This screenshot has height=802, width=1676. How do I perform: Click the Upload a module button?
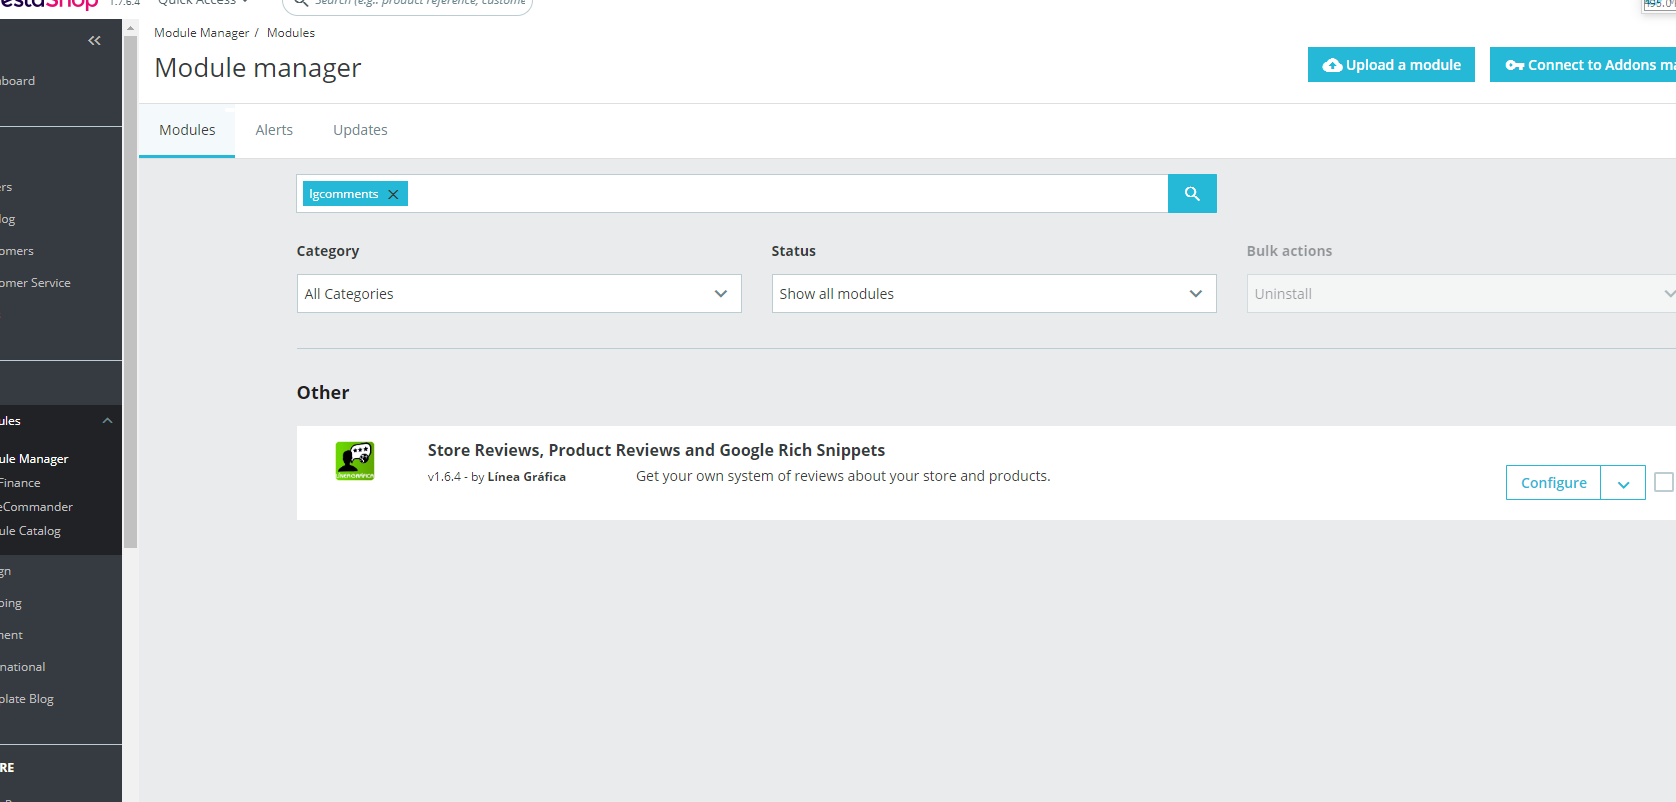tap(1391, 65)
